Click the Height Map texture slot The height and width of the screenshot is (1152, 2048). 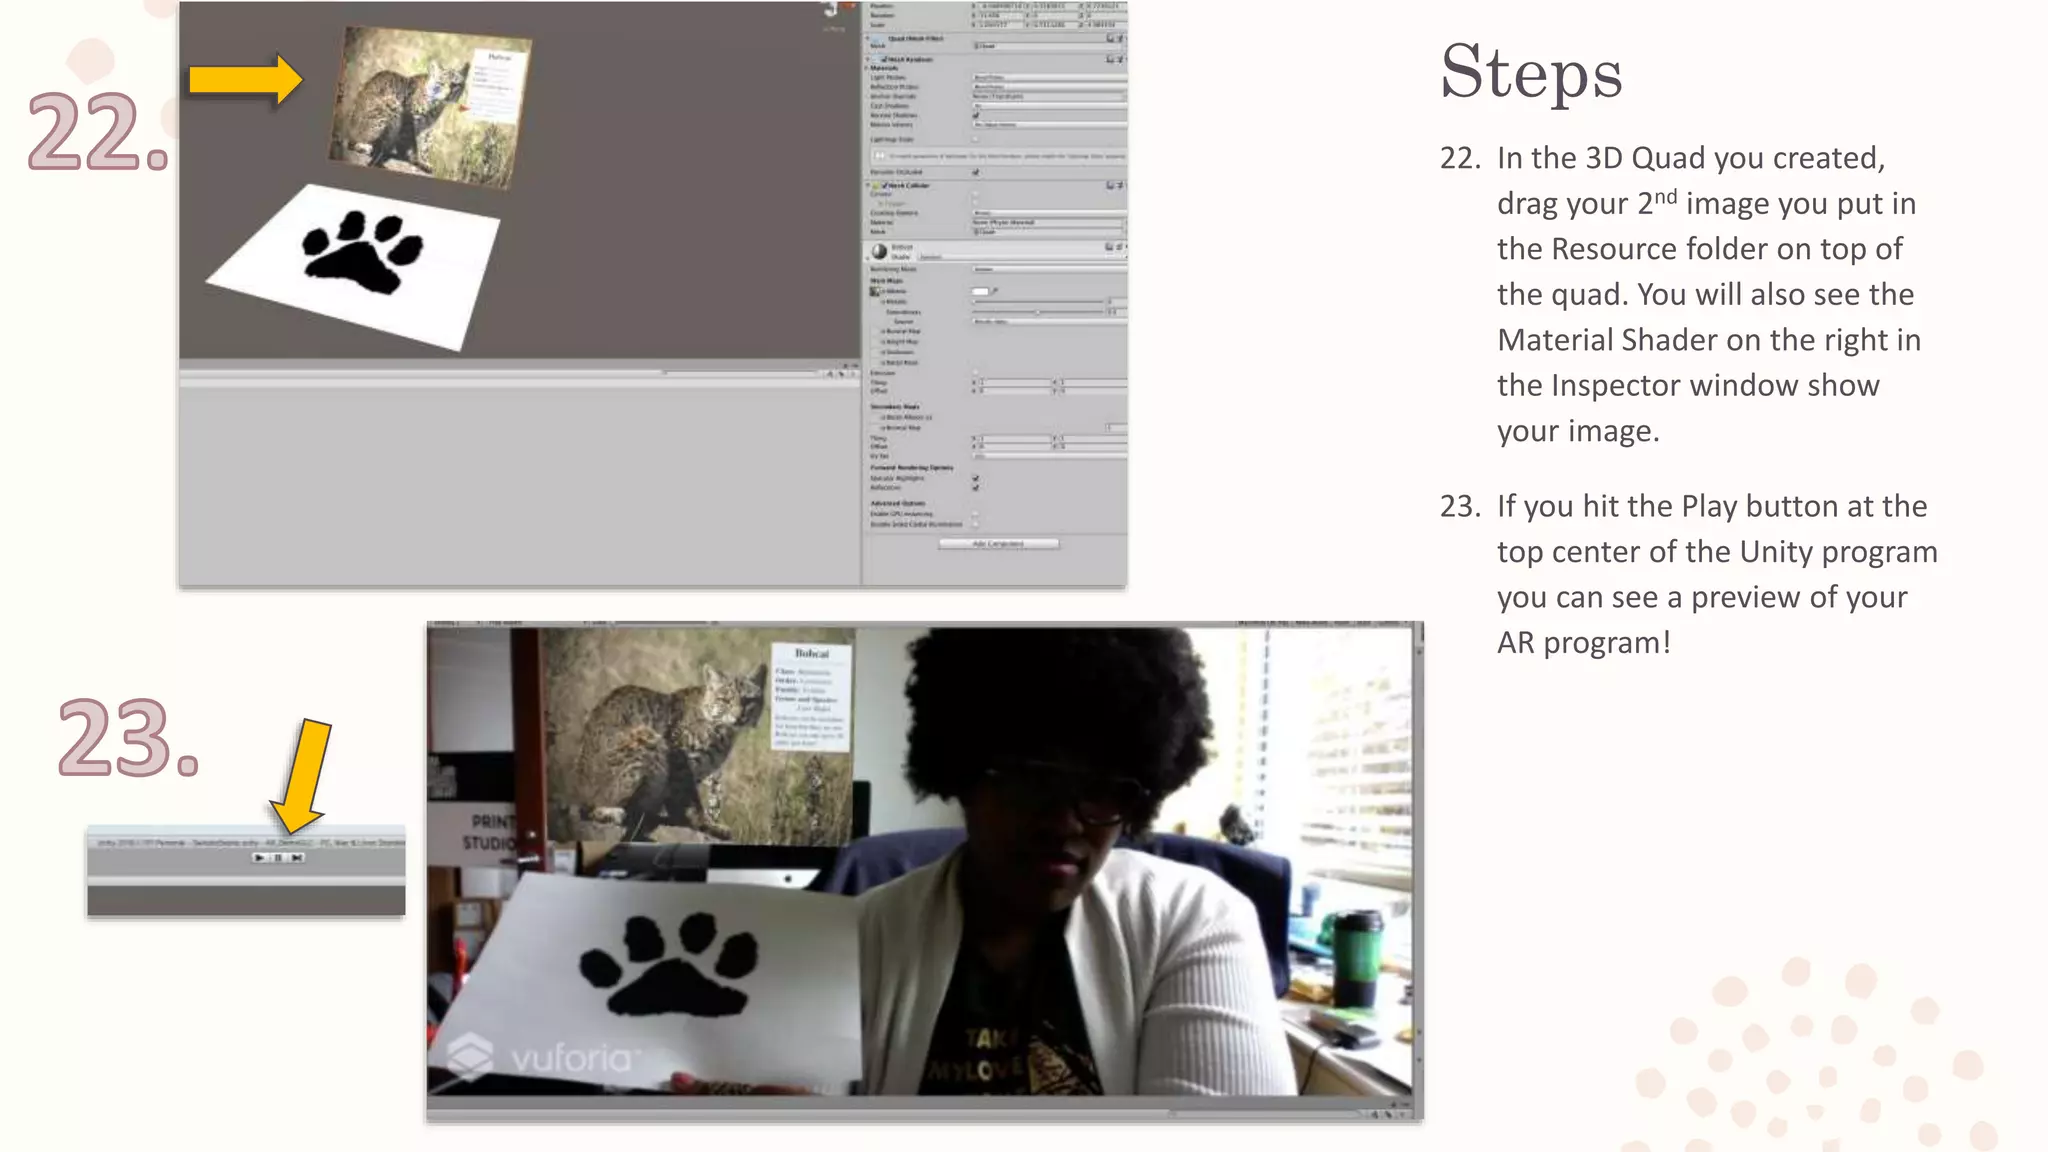876,342
